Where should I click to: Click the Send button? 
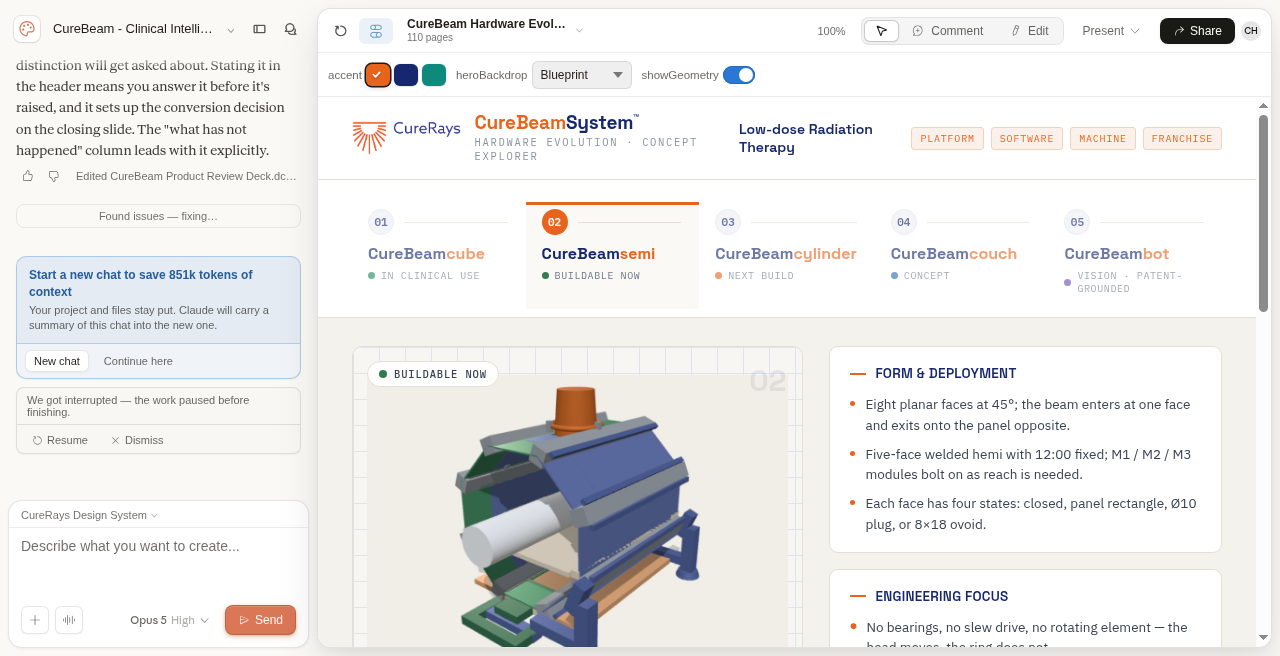(x=260, y=620)
